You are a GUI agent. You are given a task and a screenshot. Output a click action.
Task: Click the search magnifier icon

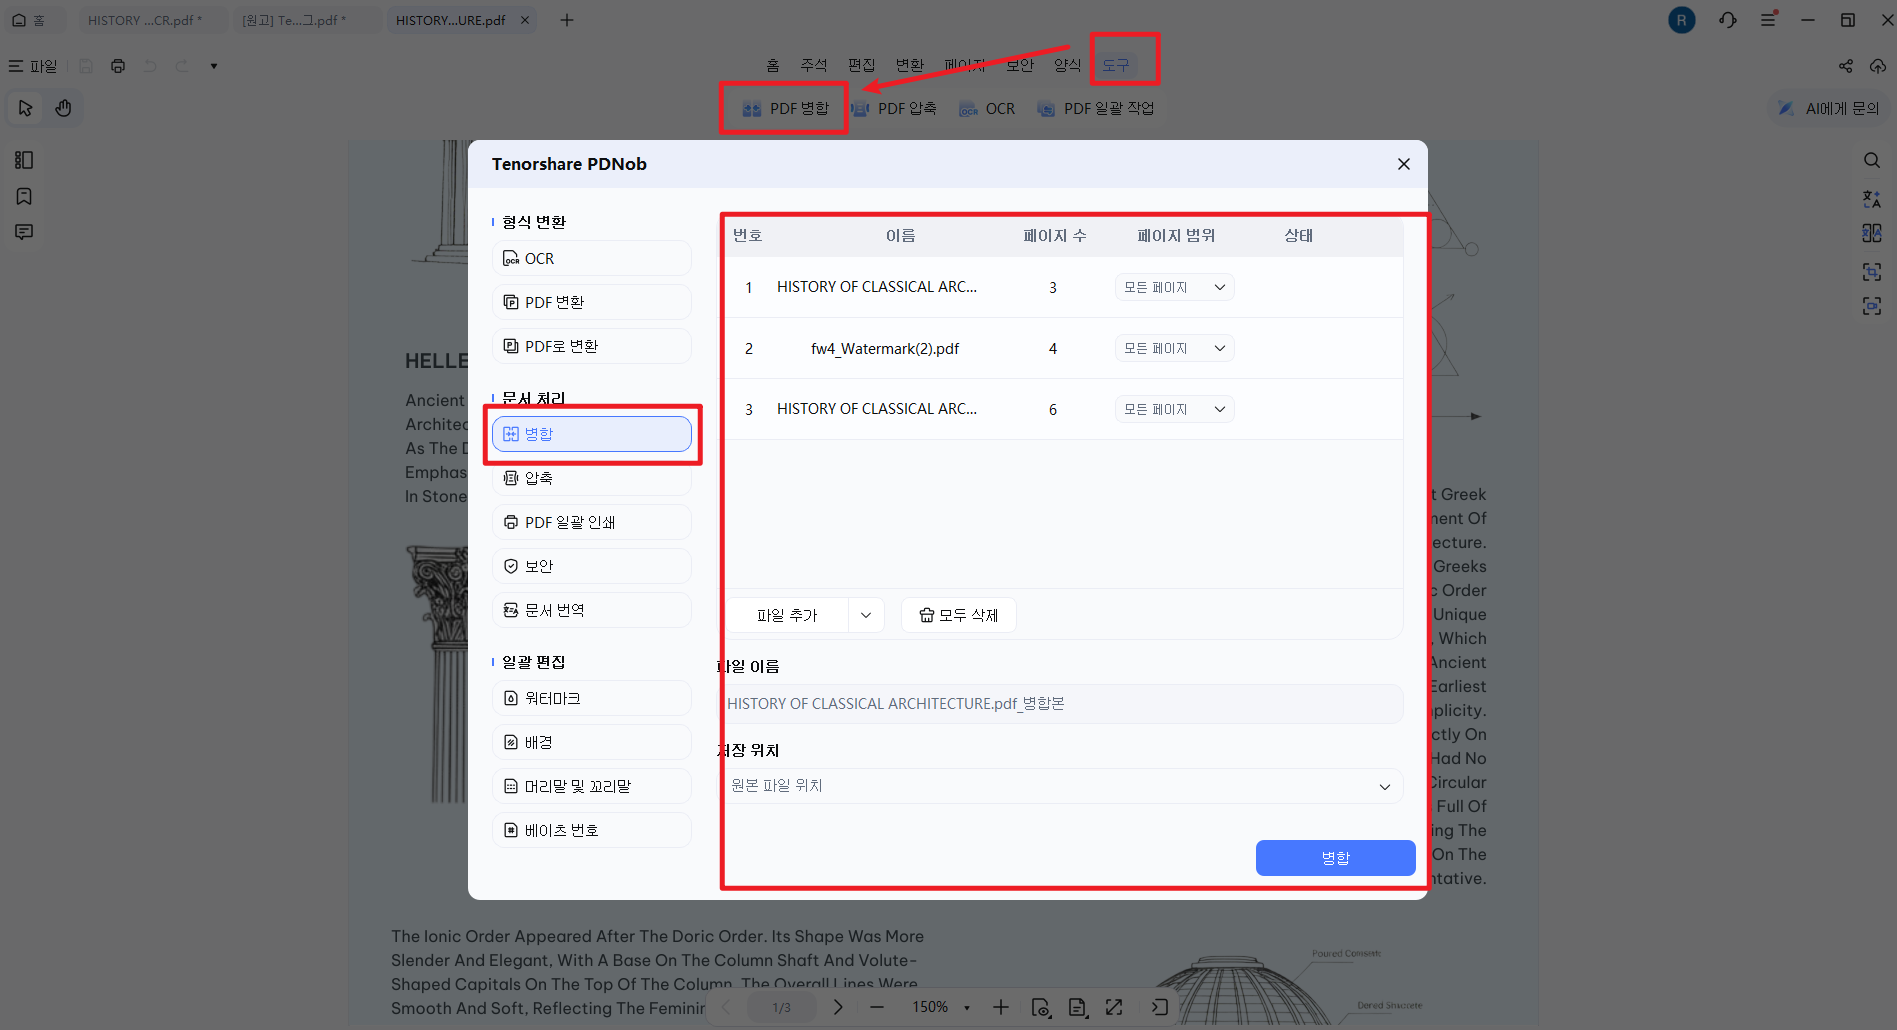(1872, 160)
